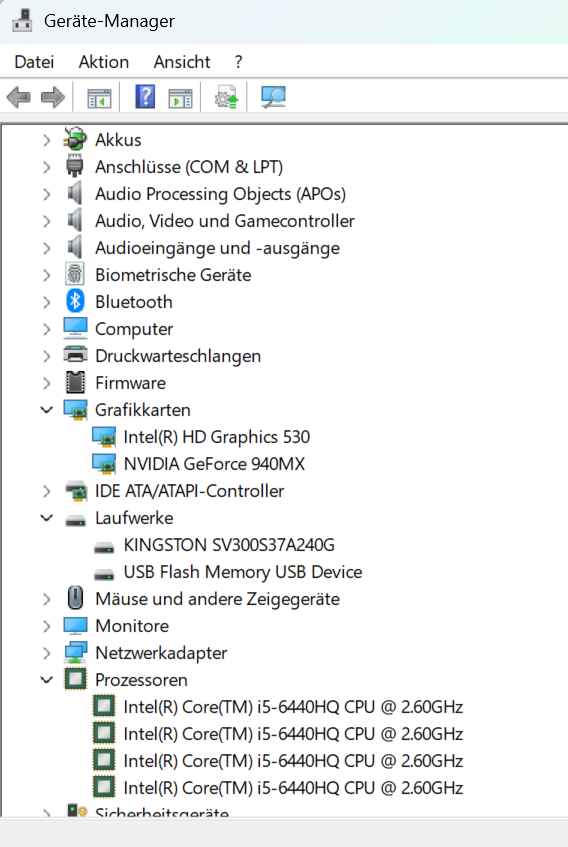Select NVIDIA GeForce 940MX device
Image resolution: width=568 pixels, height=847 pixels.
tap(214, 464)
